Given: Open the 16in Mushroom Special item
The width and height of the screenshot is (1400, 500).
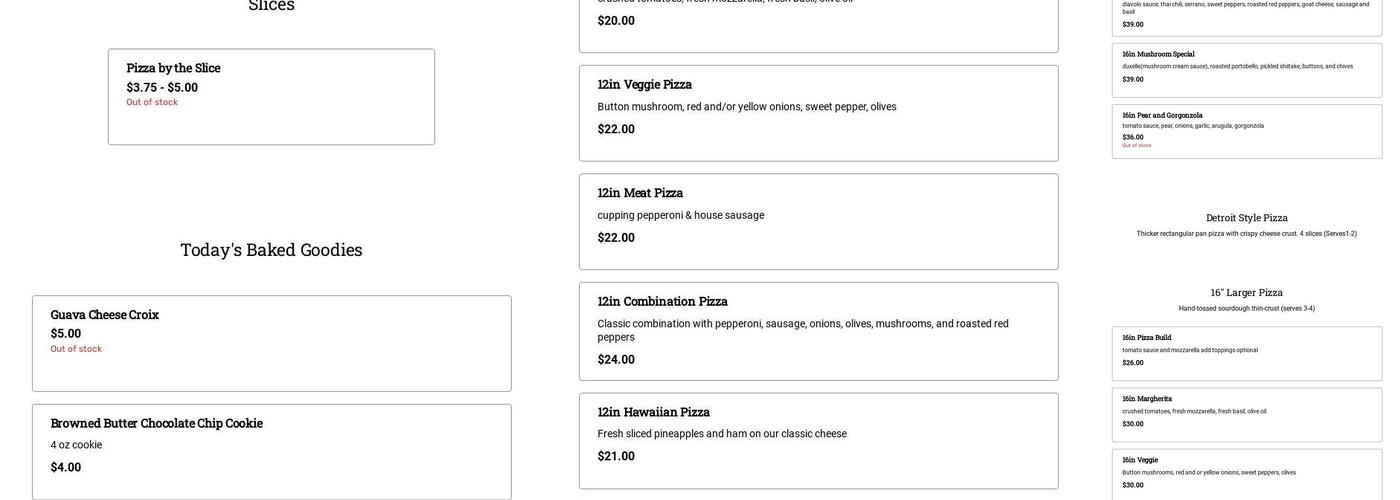Looking at the screenshot, I should 1246,70.
